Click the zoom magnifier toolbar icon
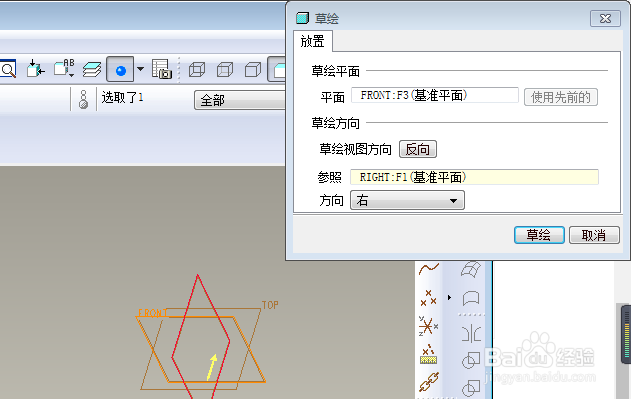 pyautogui.click(x=7, y=69)
